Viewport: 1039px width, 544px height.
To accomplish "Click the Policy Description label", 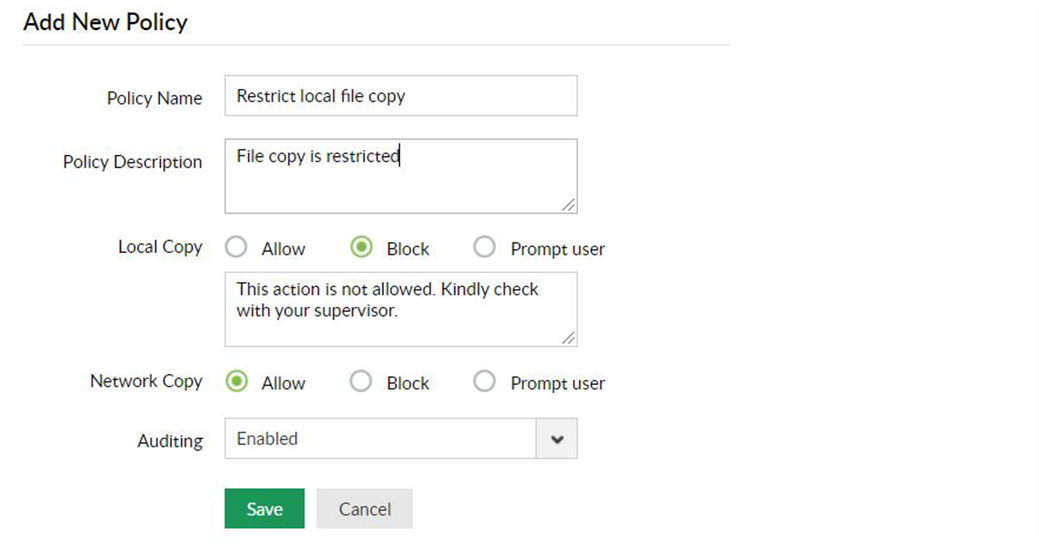I will click(x=132, y=162).
